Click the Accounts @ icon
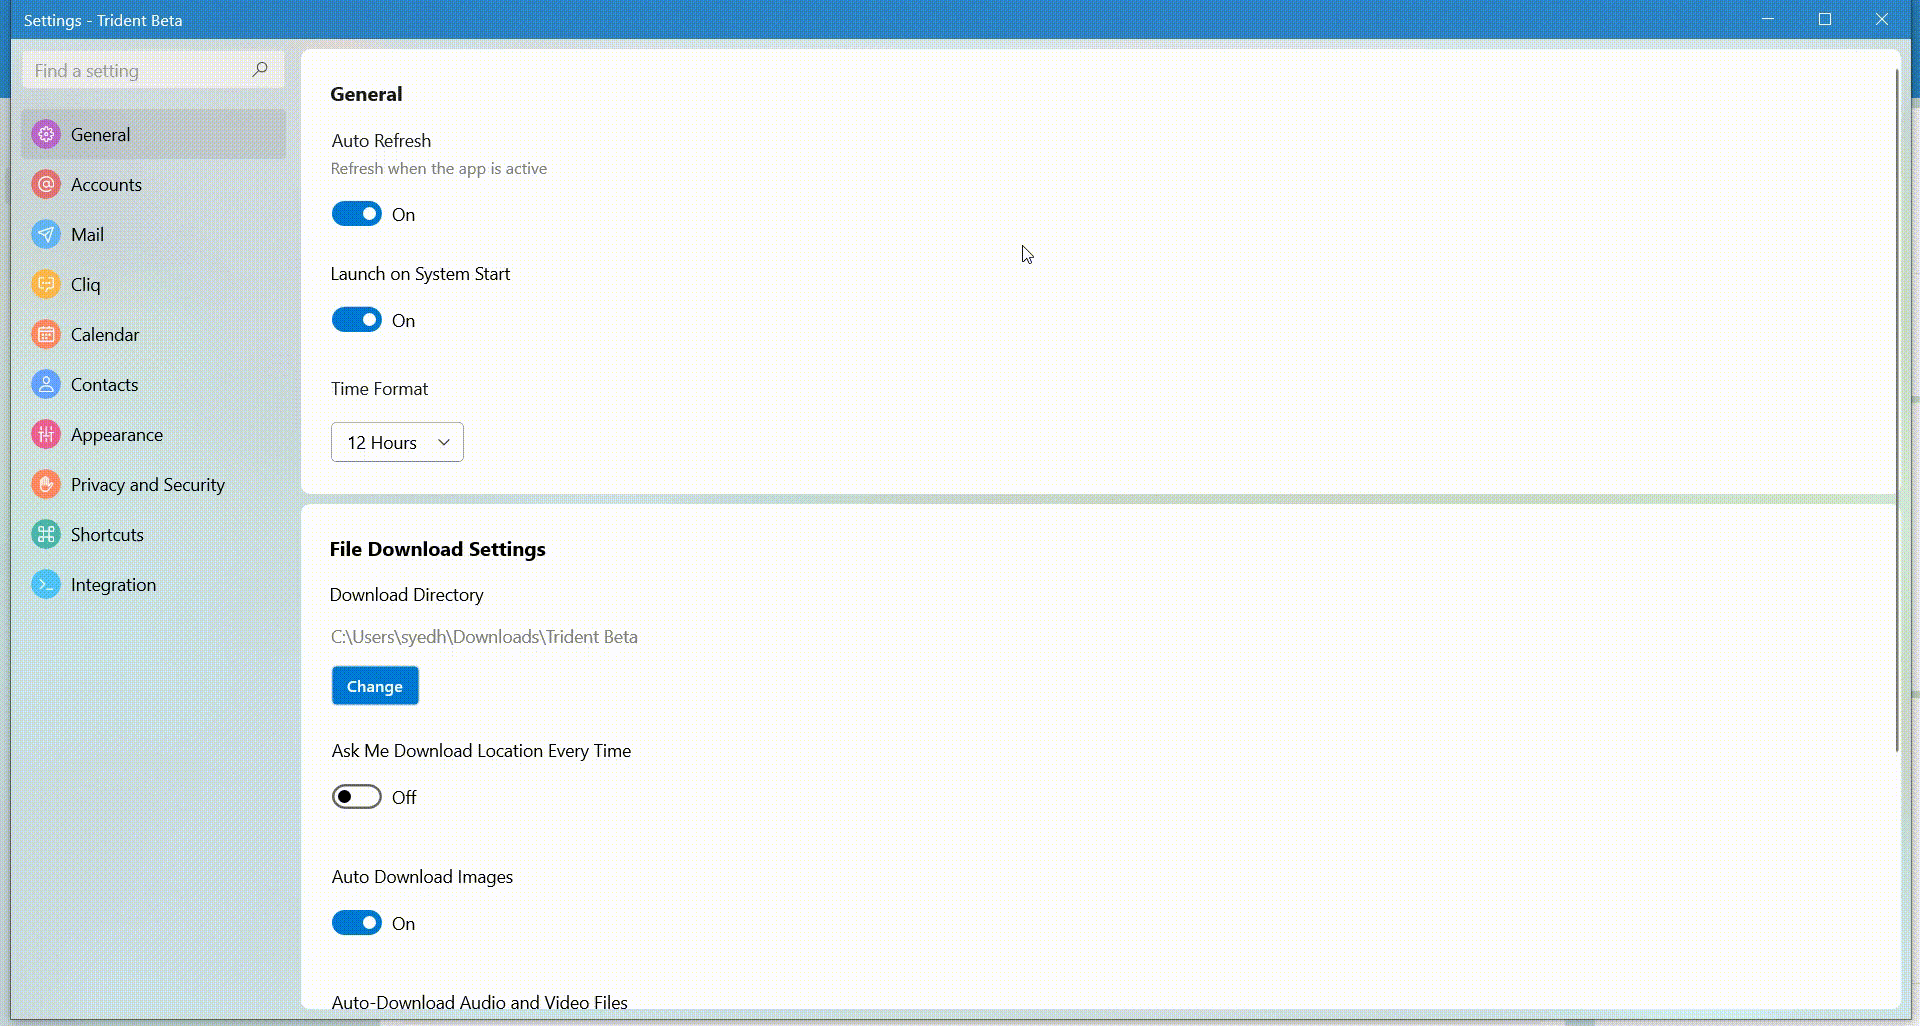Viewport: 1920px width, 1026px height. pyautogui.click(x=46, y=184)
